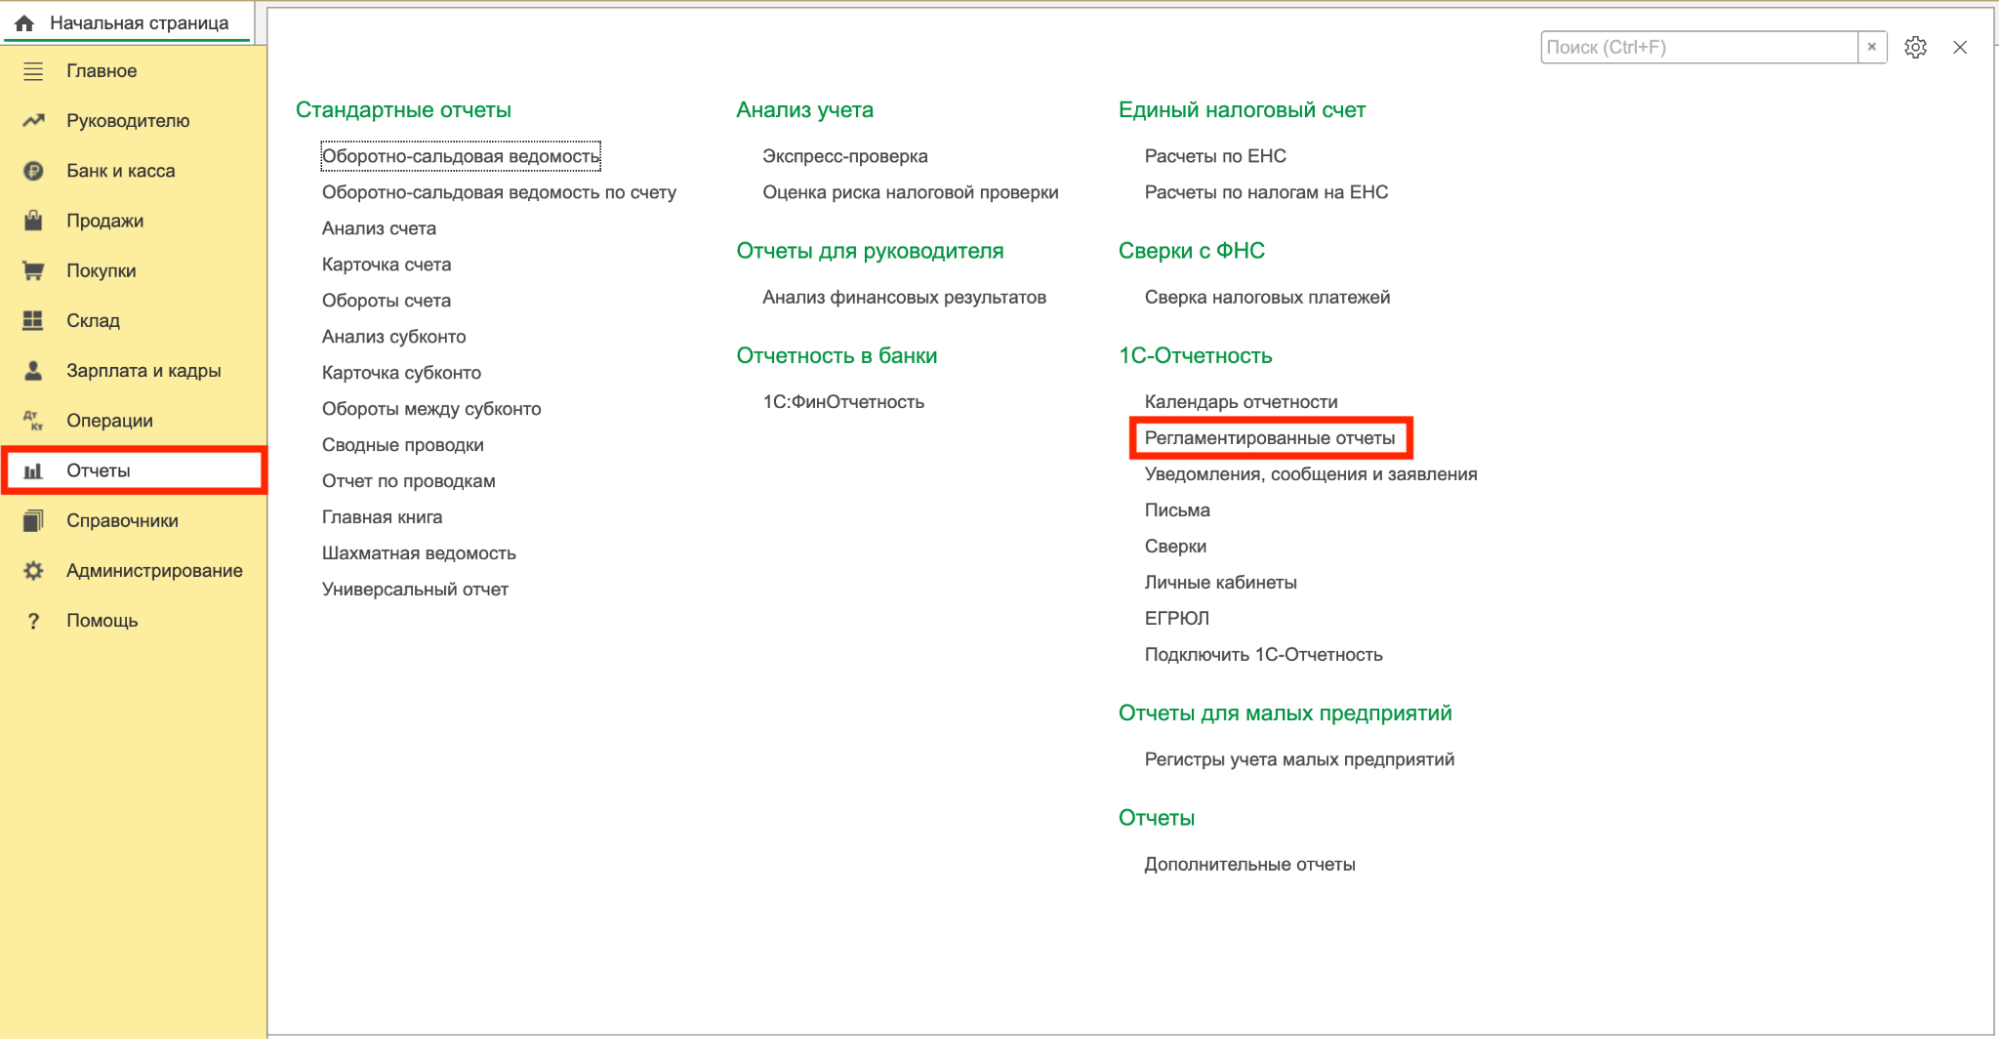Open Обороты счета report
Viewport: 1999px width, 1039px height.
tap(386, 300)
